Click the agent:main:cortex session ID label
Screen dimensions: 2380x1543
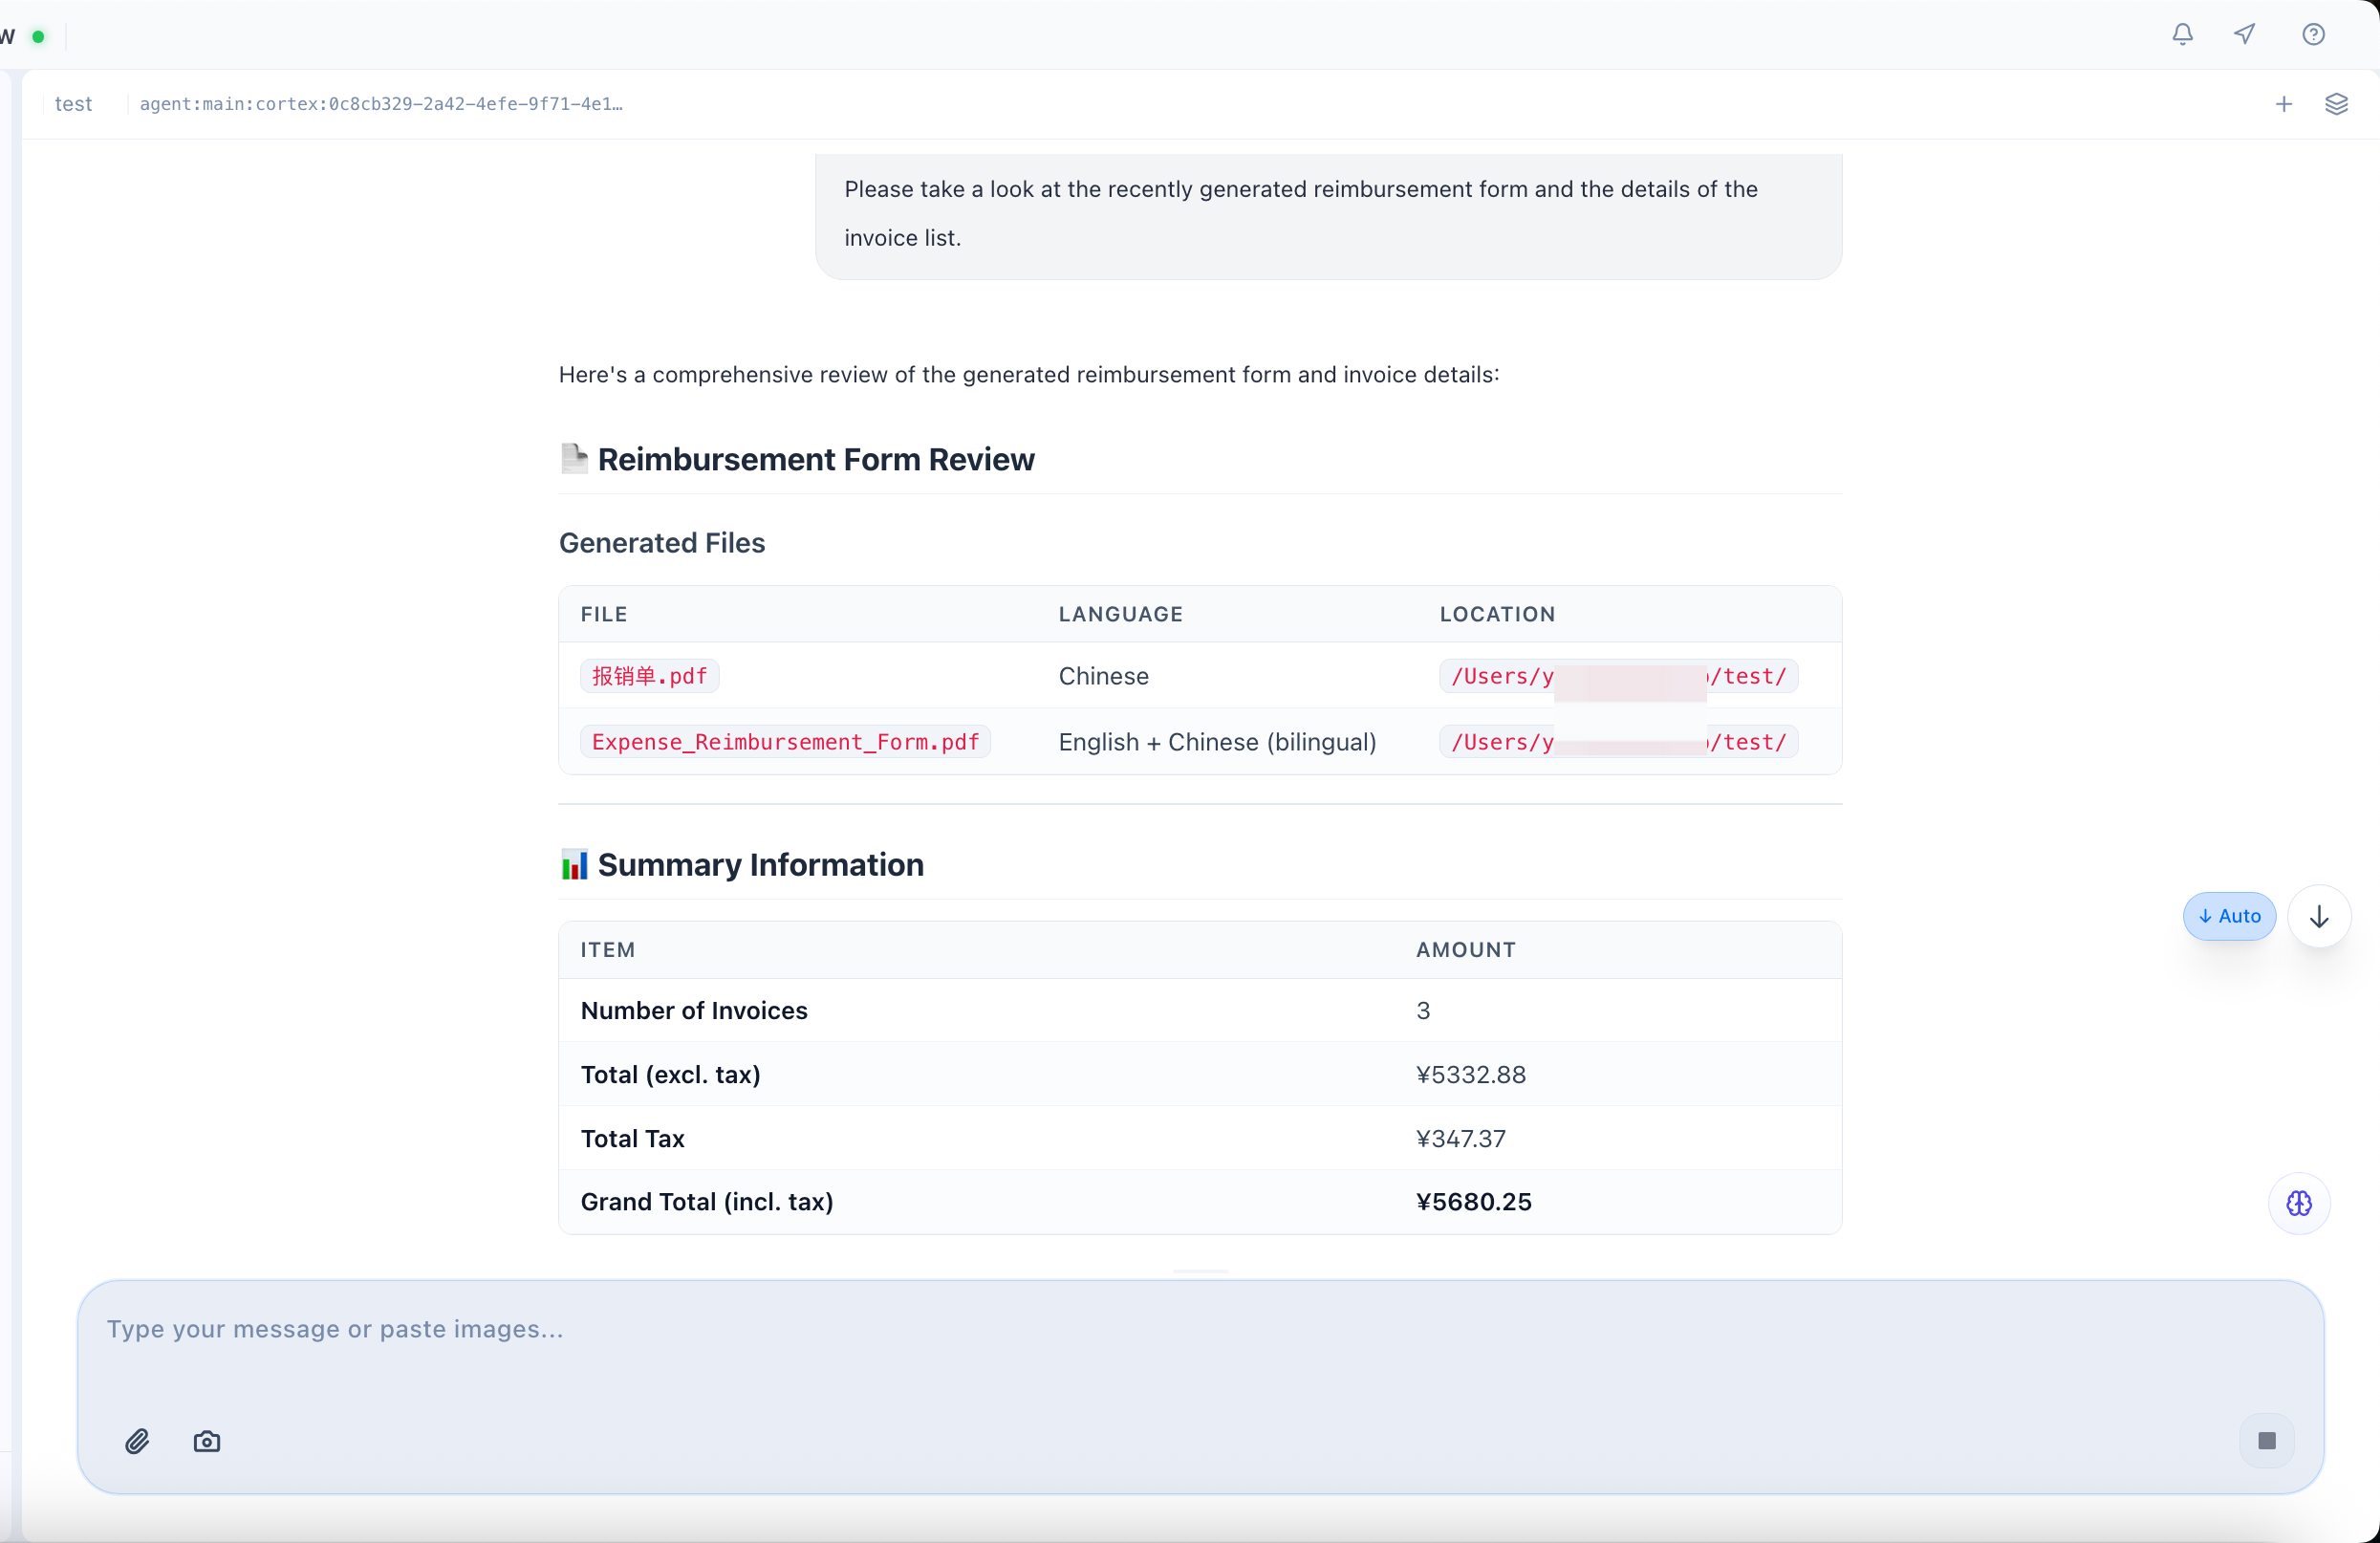pos(381,104)
